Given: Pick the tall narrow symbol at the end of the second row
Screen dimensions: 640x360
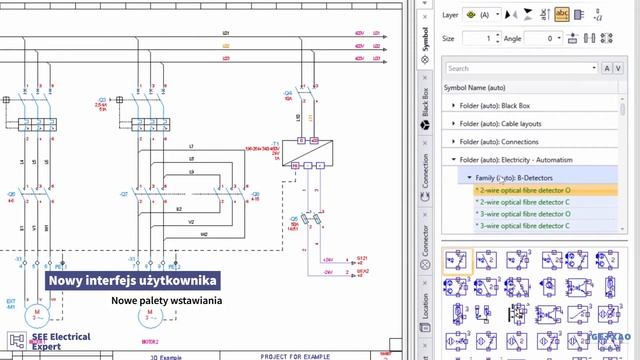Looking at the screenshot, I should tap(609, 287).
